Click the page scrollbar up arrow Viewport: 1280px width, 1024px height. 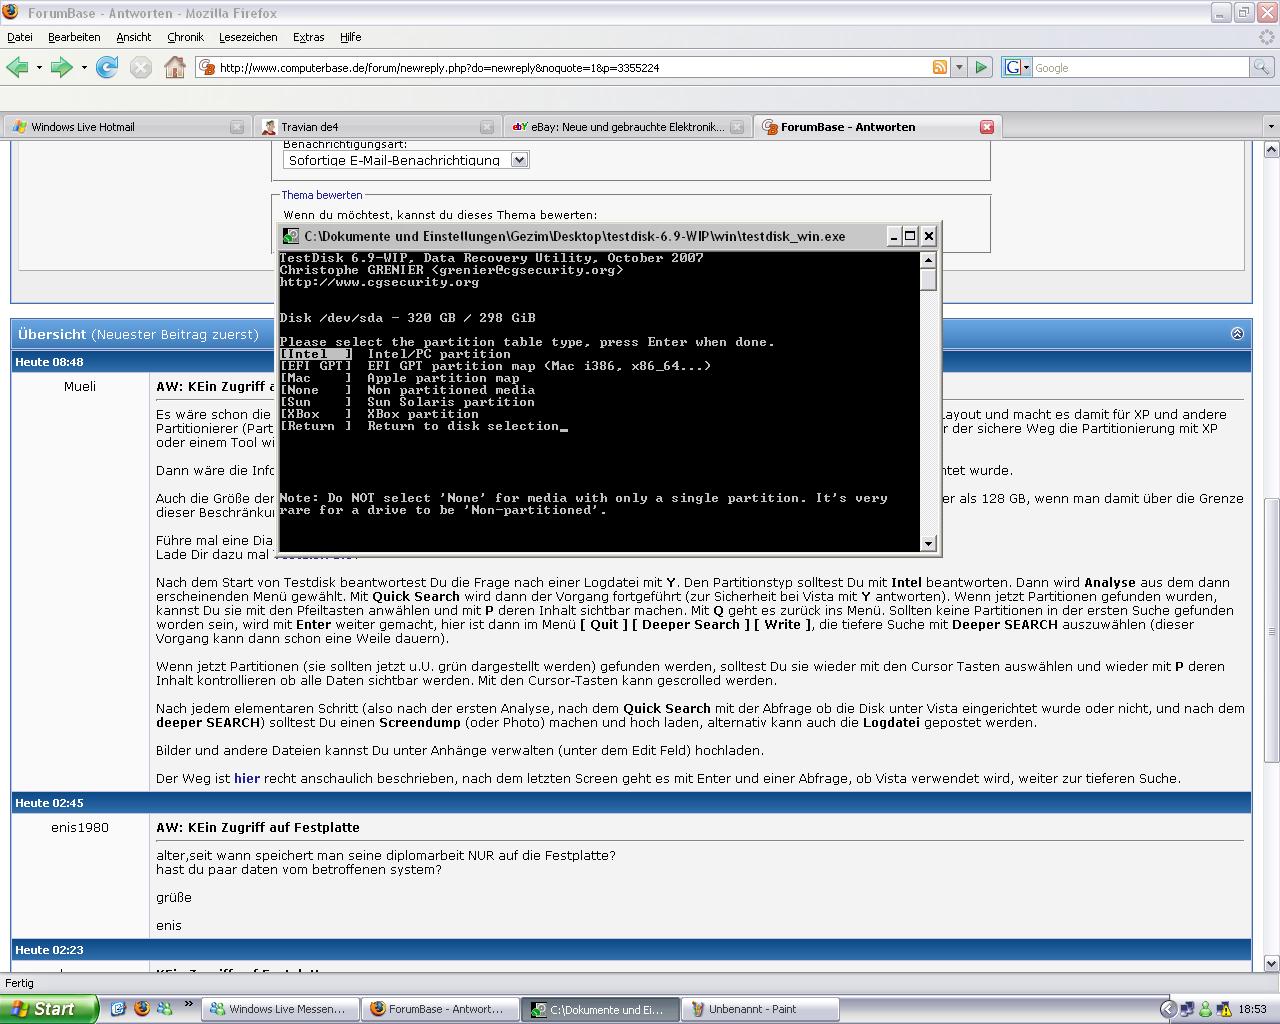[x=1271, y=149]
